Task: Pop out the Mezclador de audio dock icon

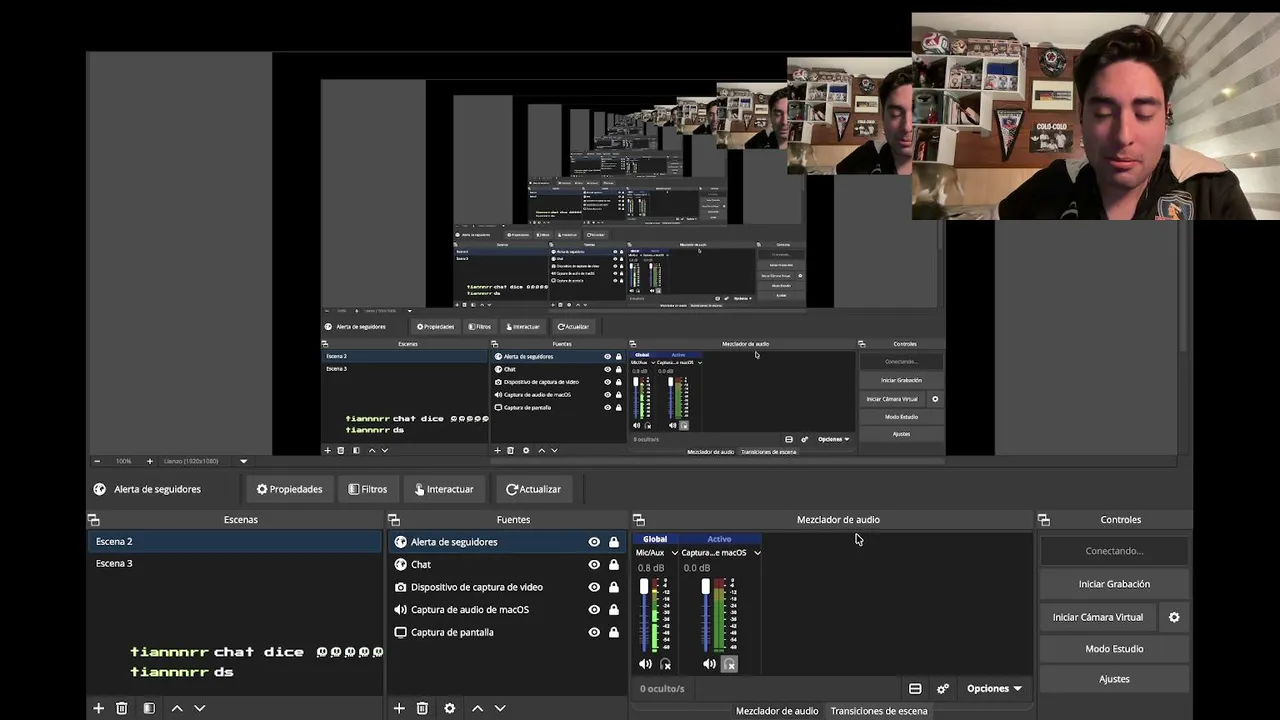Action: click(639, 520)
